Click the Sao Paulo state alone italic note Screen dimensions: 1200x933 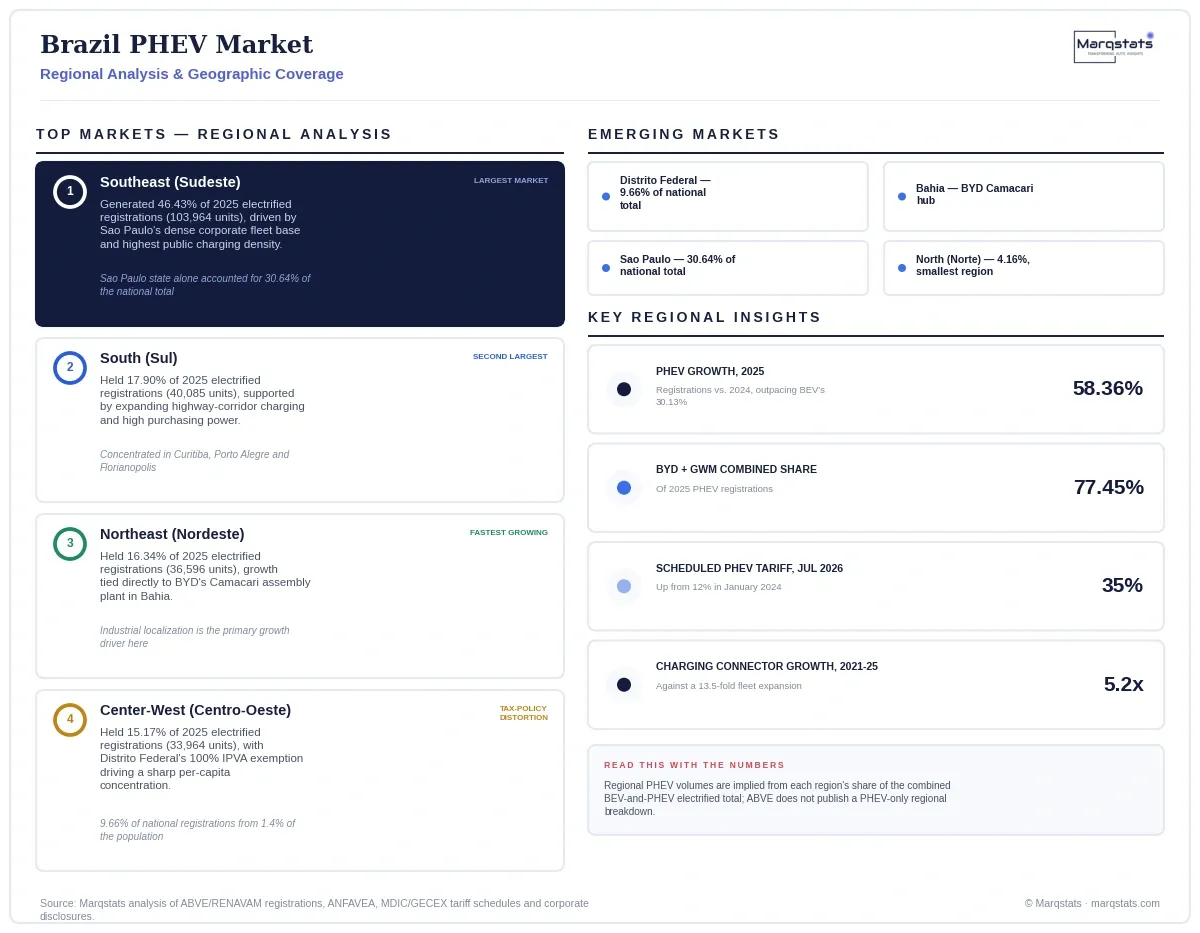tap(205, 285)
